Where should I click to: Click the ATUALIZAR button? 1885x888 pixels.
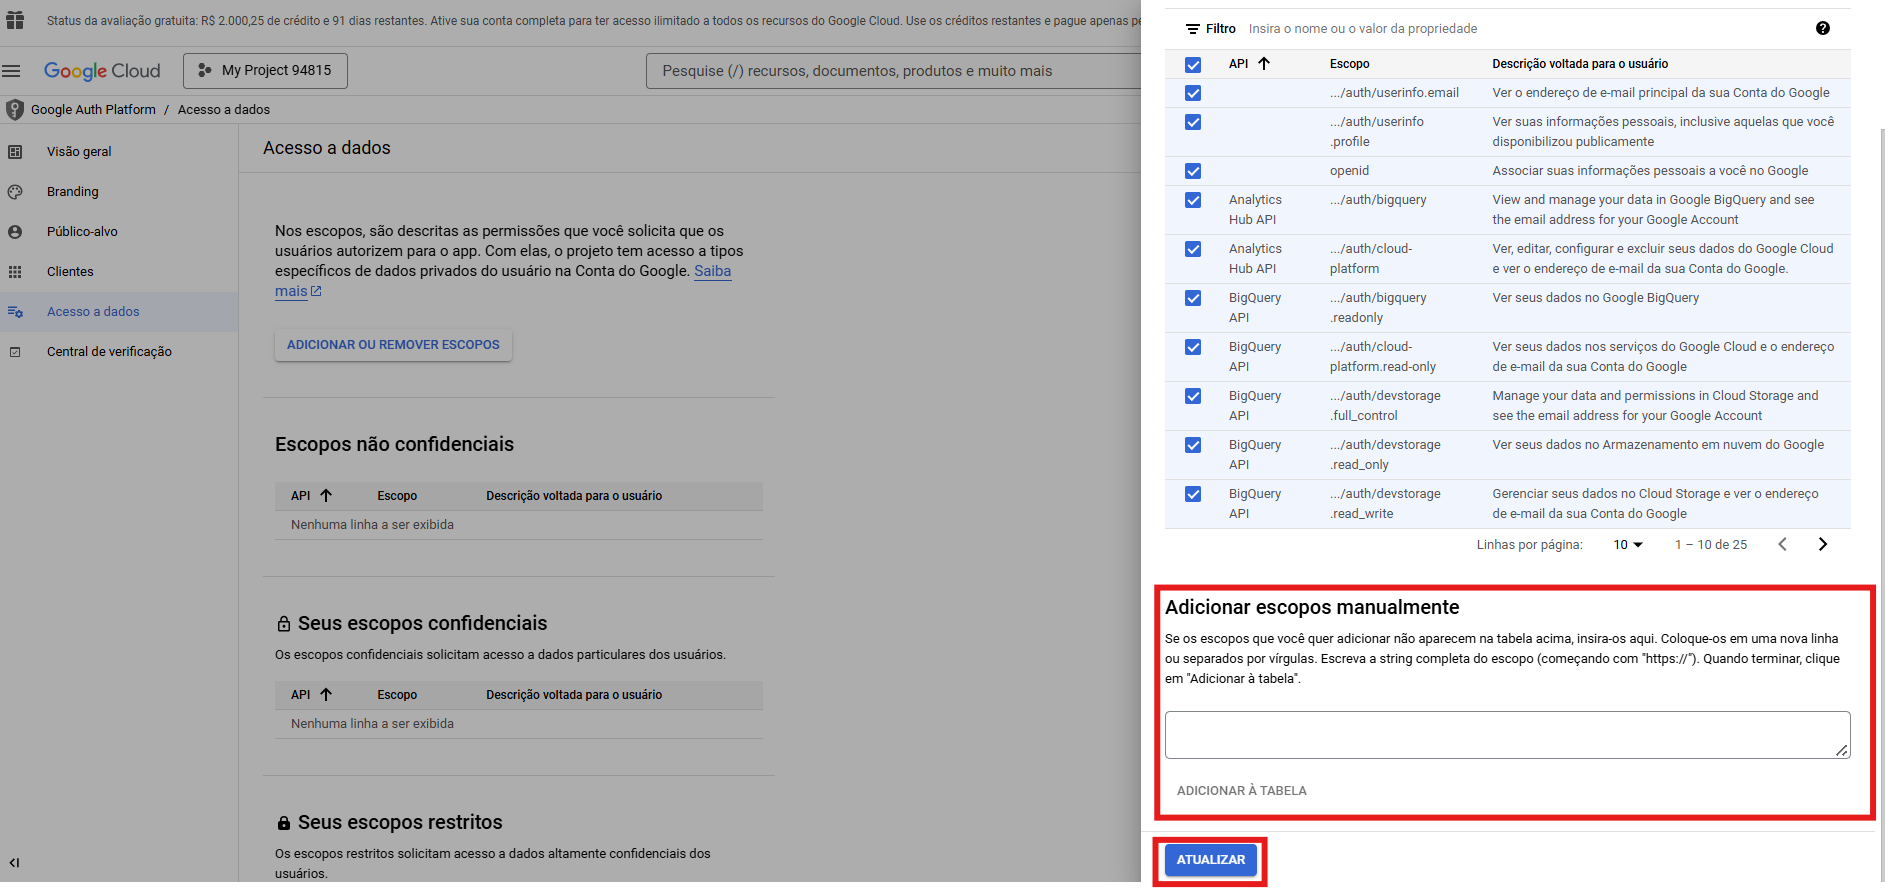[x=1210, y=860]
